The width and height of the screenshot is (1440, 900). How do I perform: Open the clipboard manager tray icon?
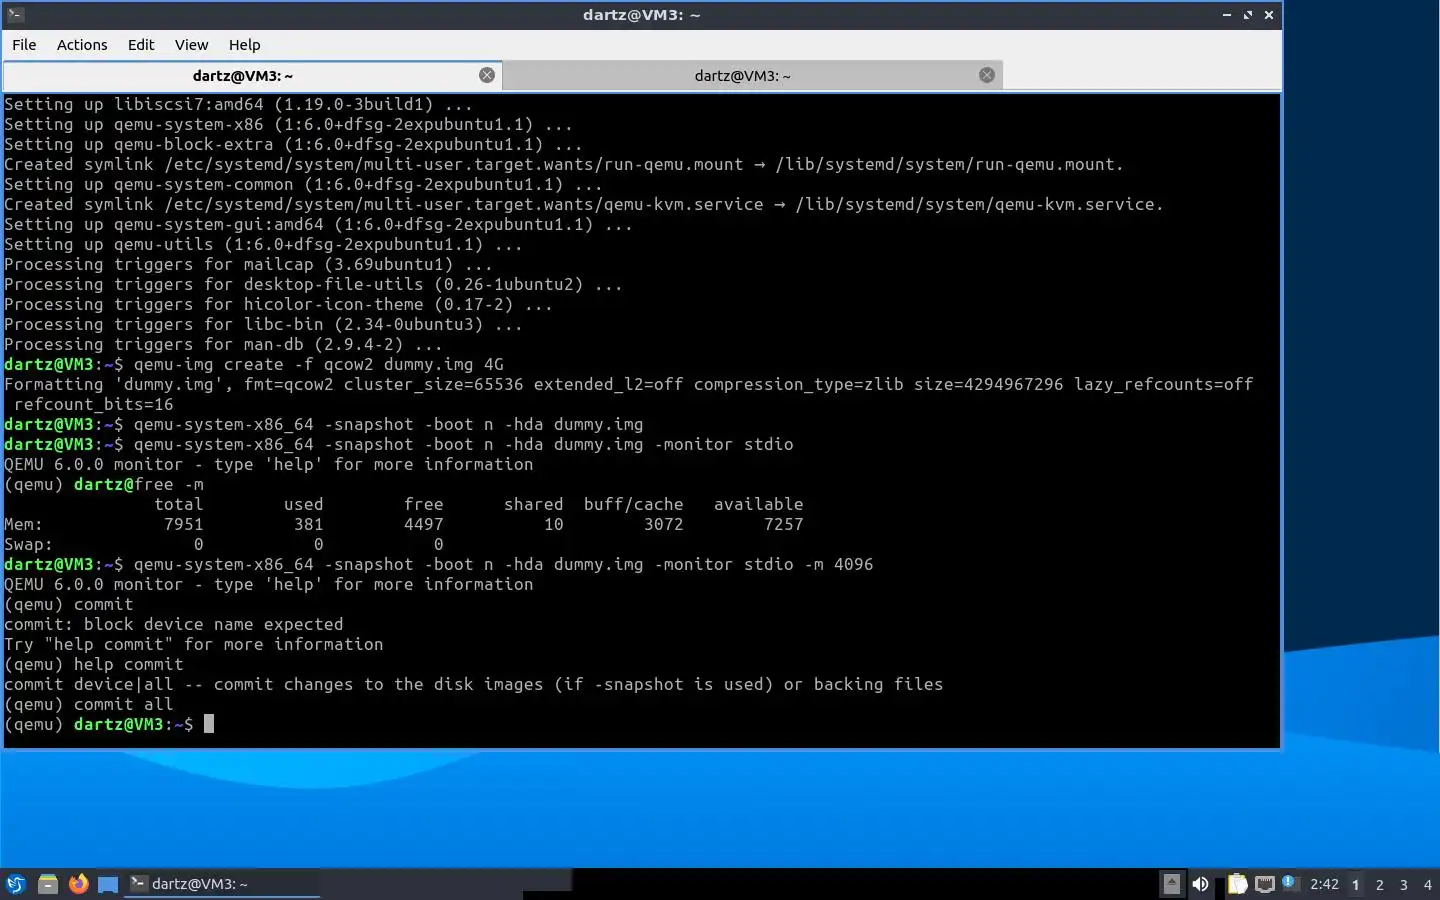(1237, 884)
